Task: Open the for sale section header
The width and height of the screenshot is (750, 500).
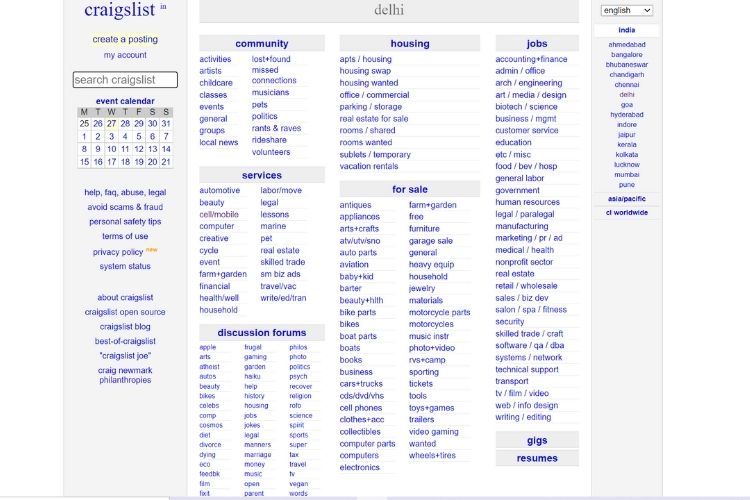Action: coord(410,189)
